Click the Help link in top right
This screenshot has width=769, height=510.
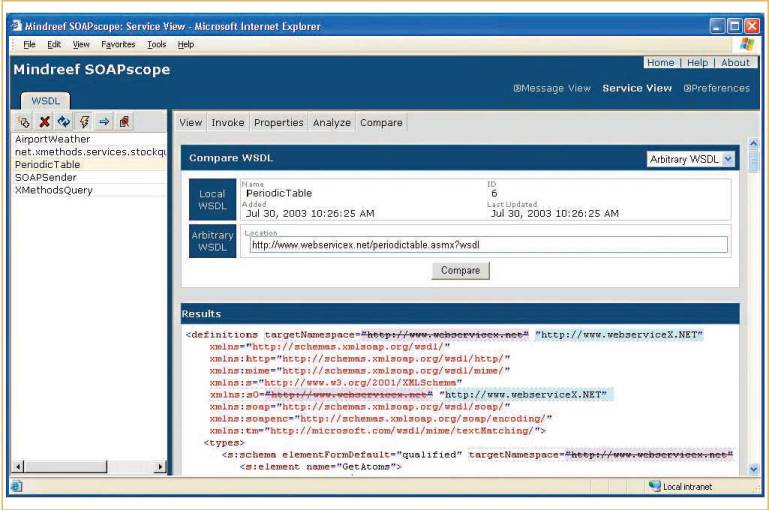pyautogui.click(x=697, y=63)
